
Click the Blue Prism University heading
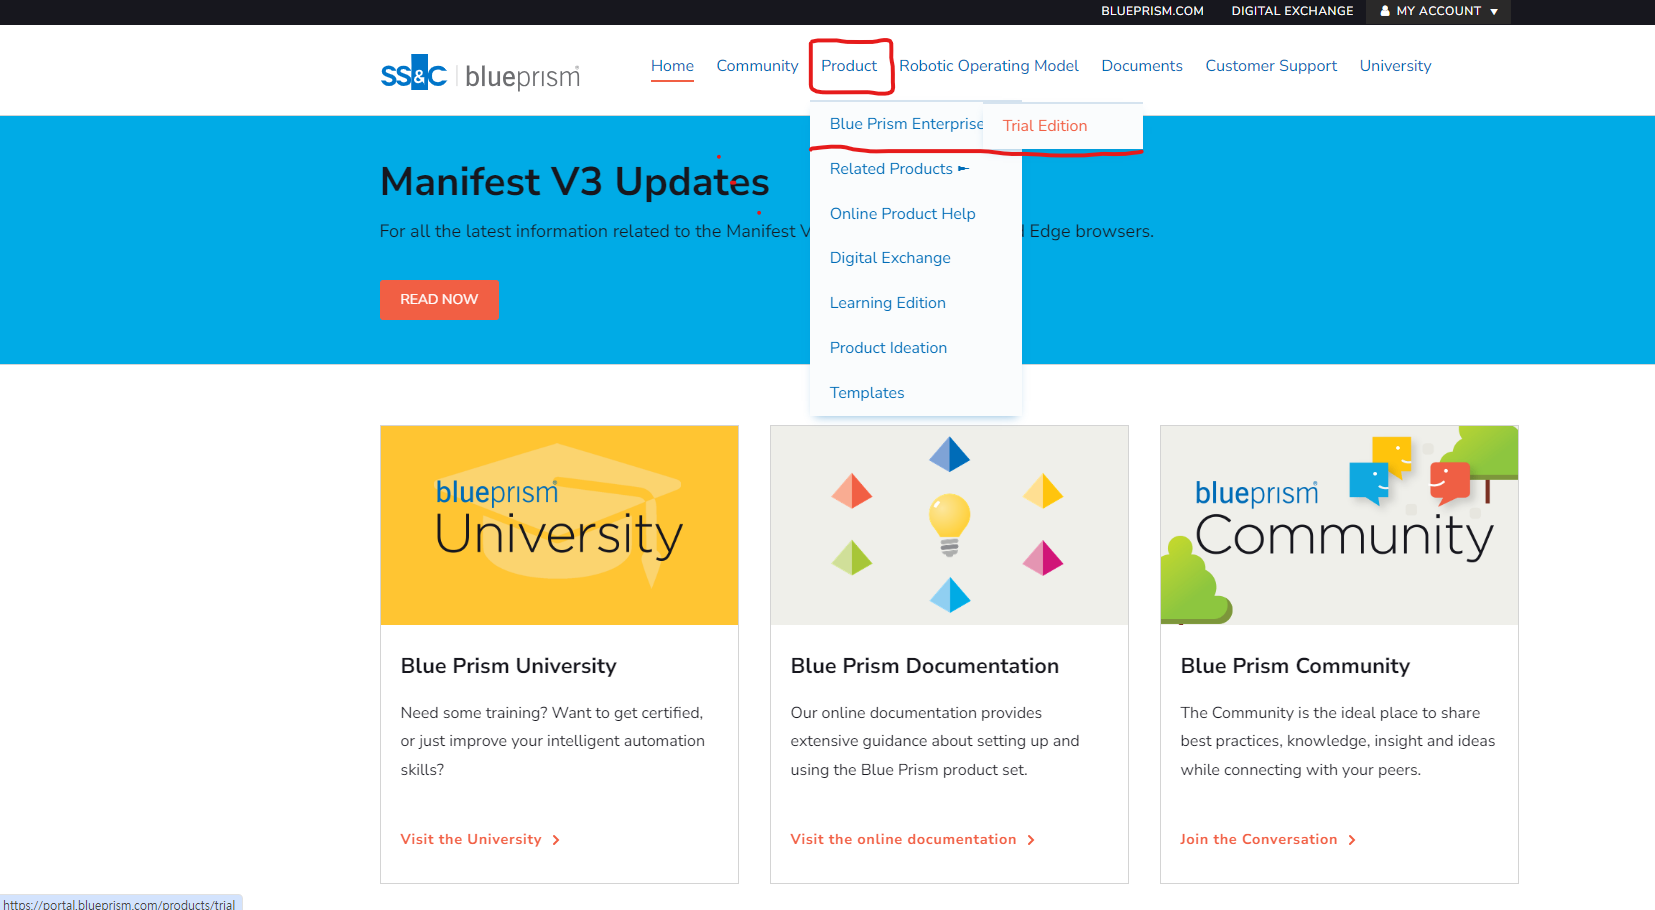click(x=508, y=666)
